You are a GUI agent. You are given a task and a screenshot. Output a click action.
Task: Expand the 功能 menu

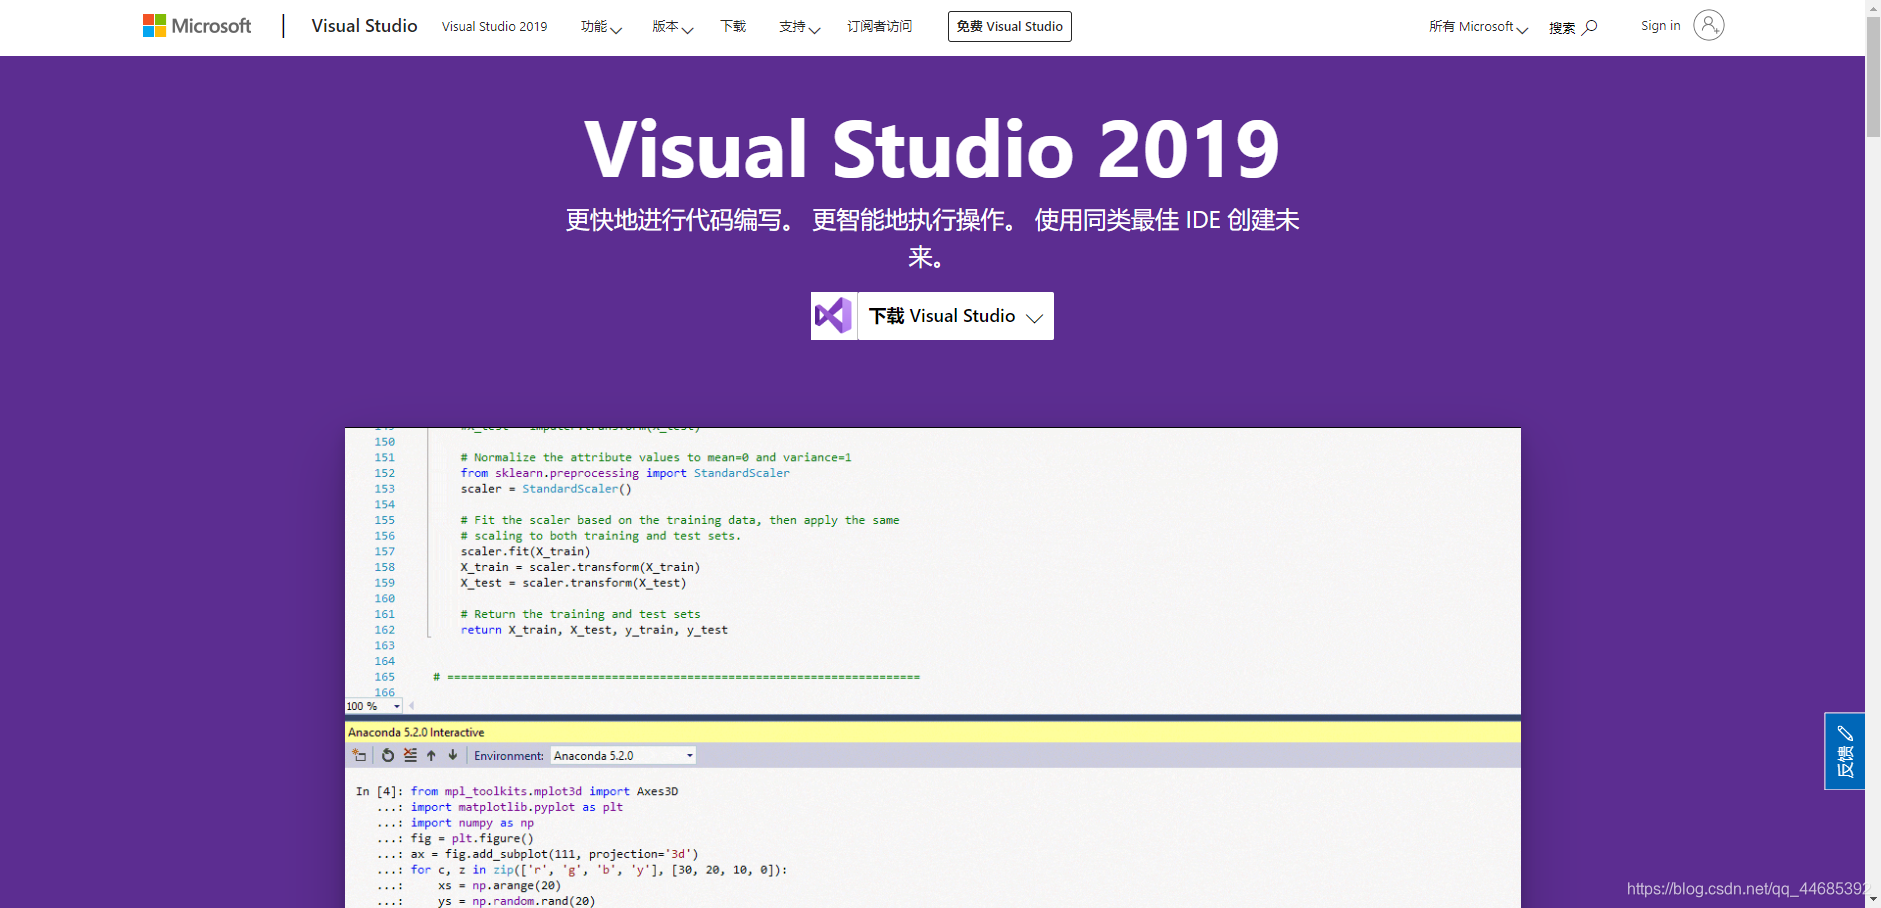pyautogui.click(x=601, y=27)
